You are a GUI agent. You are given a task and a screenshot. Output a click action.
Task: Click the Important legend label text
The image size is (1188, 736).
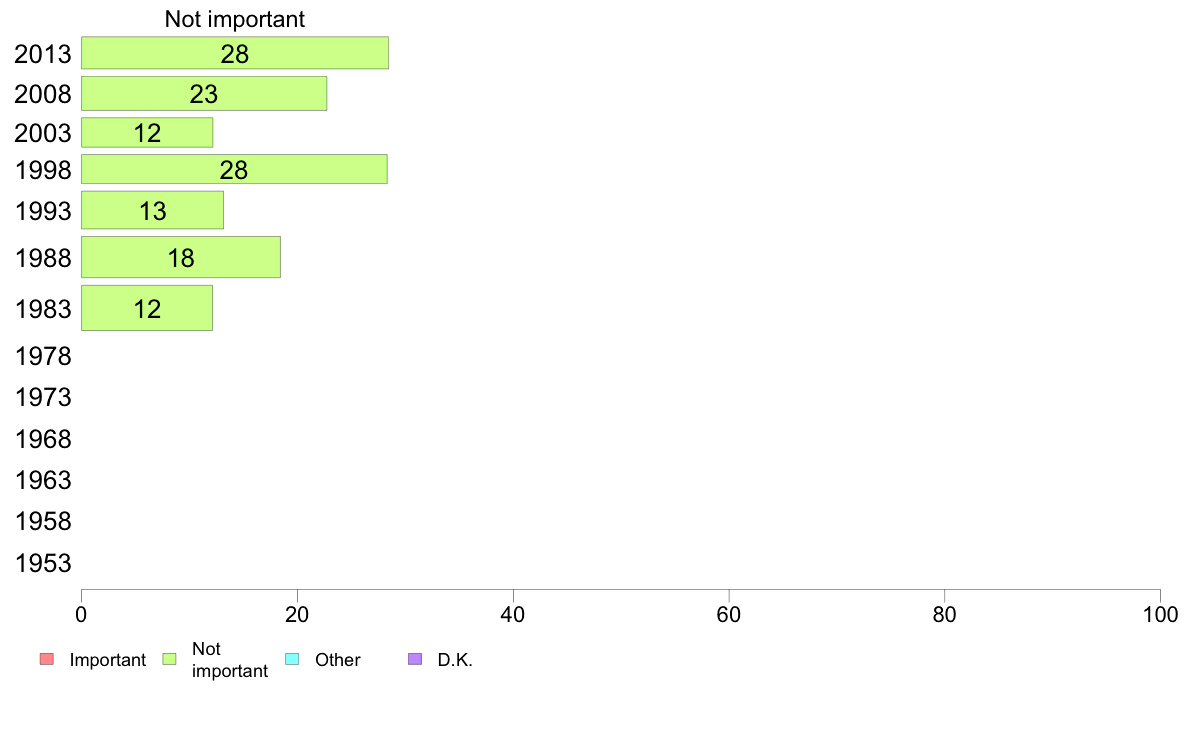108,659
